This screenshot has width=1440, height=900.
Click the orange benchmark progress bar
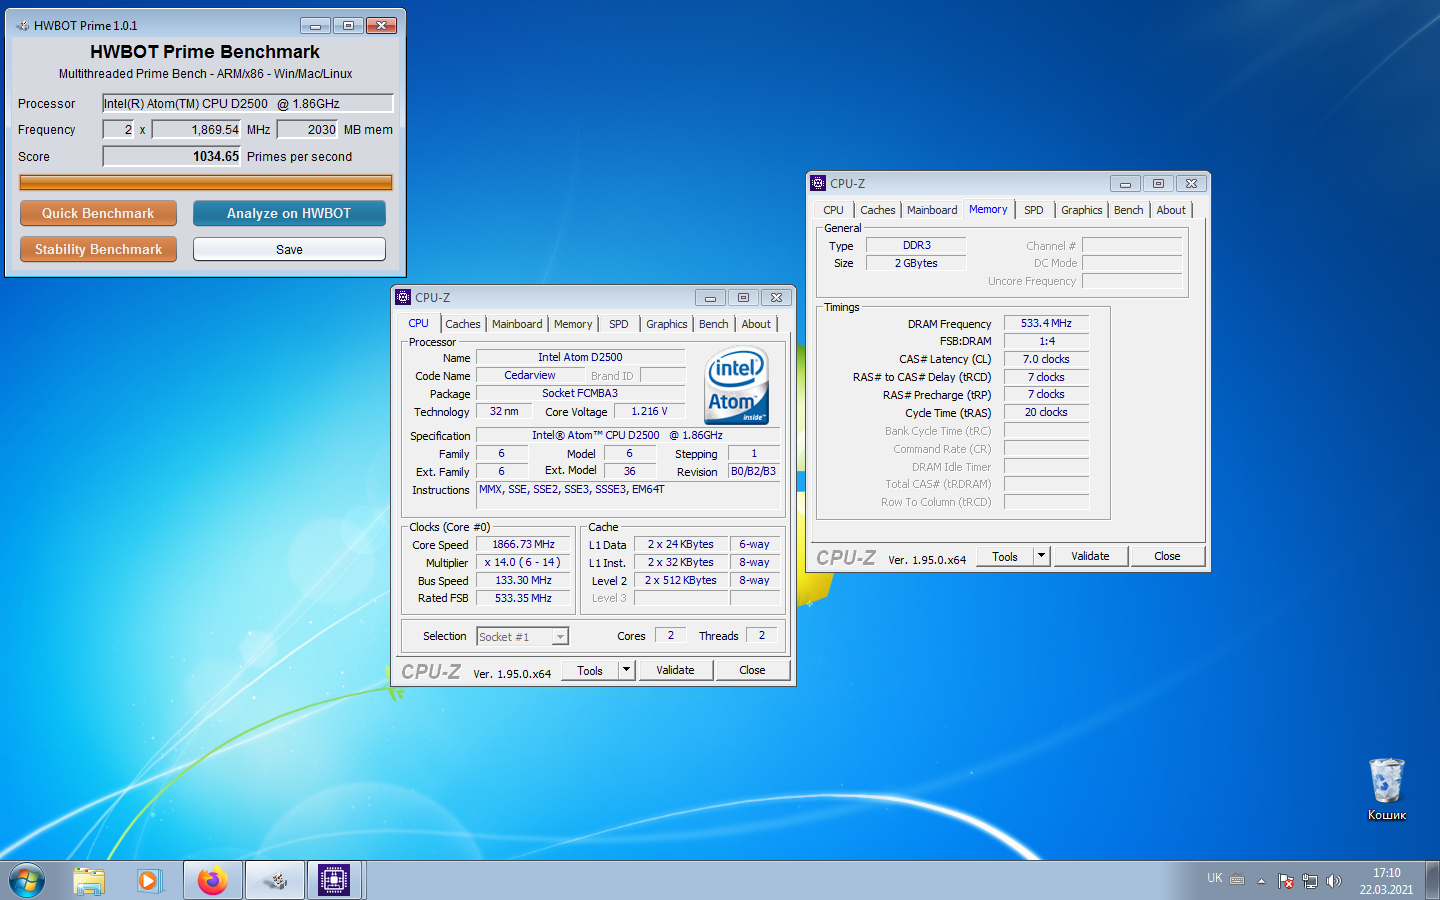click(x=206, y=182)
